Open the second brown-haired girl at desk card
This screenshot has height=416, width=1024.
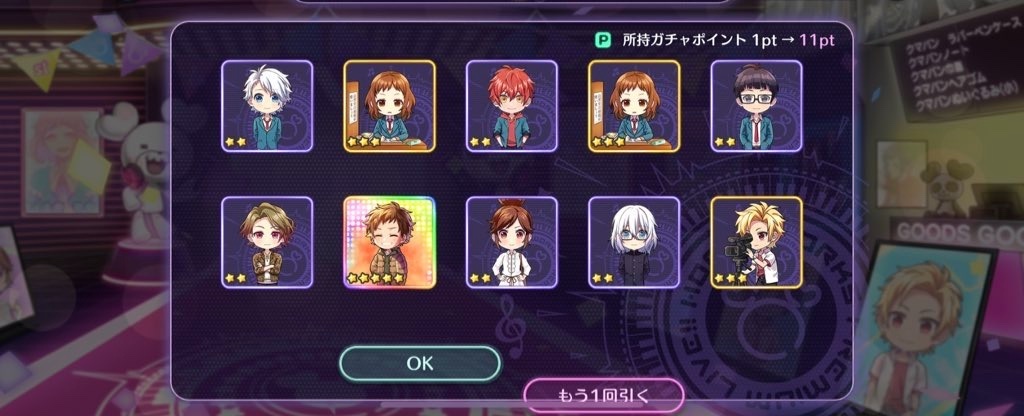coord(634,106)
